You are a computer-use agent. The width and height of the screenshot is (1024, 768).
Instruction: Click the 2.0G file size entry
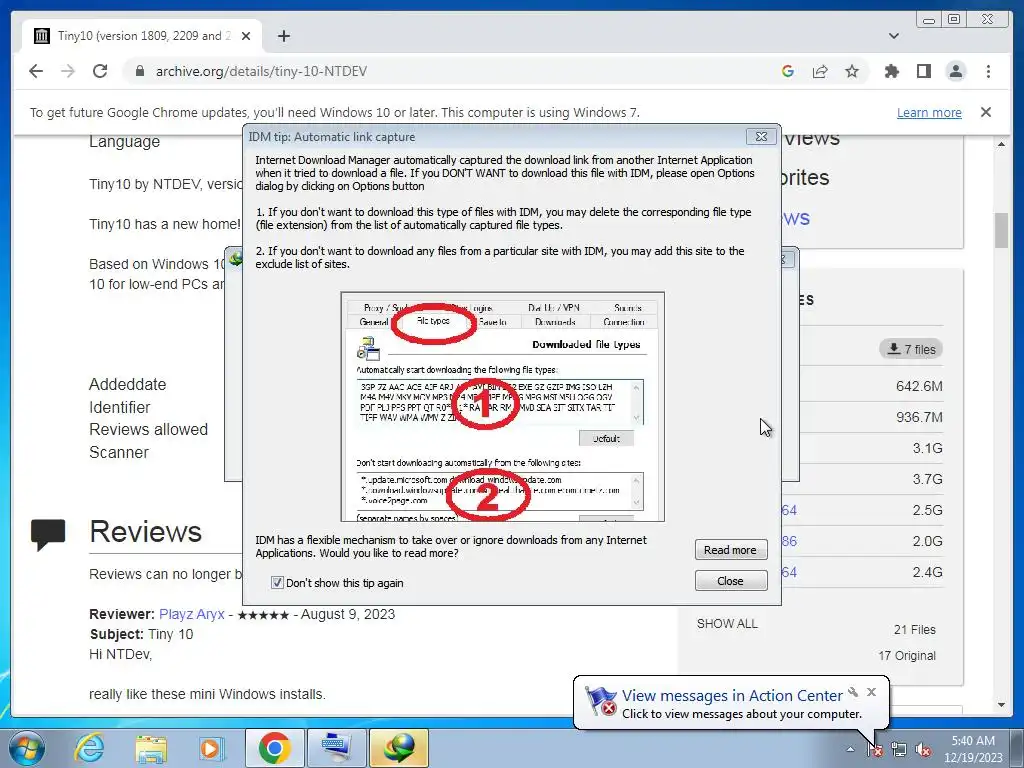[x=927, y=541]
